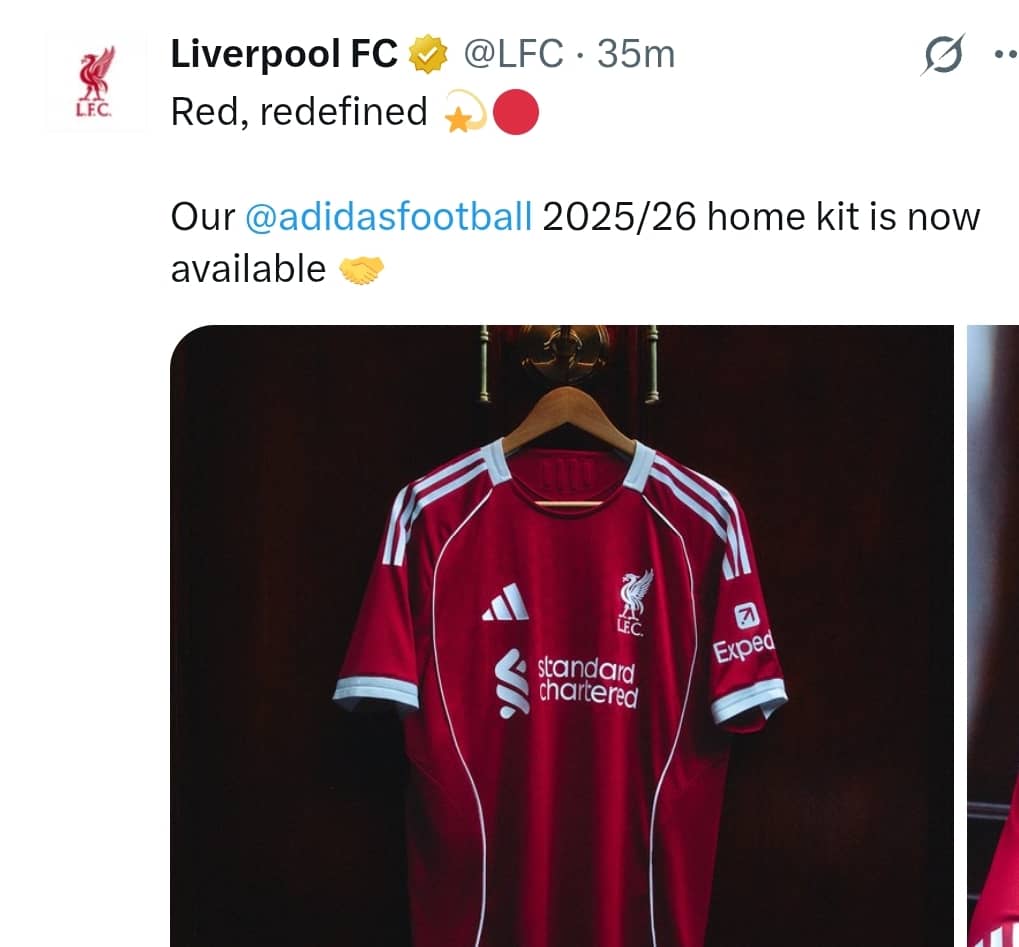Open the Liverpool FC profile avatar

pos(96,83)
